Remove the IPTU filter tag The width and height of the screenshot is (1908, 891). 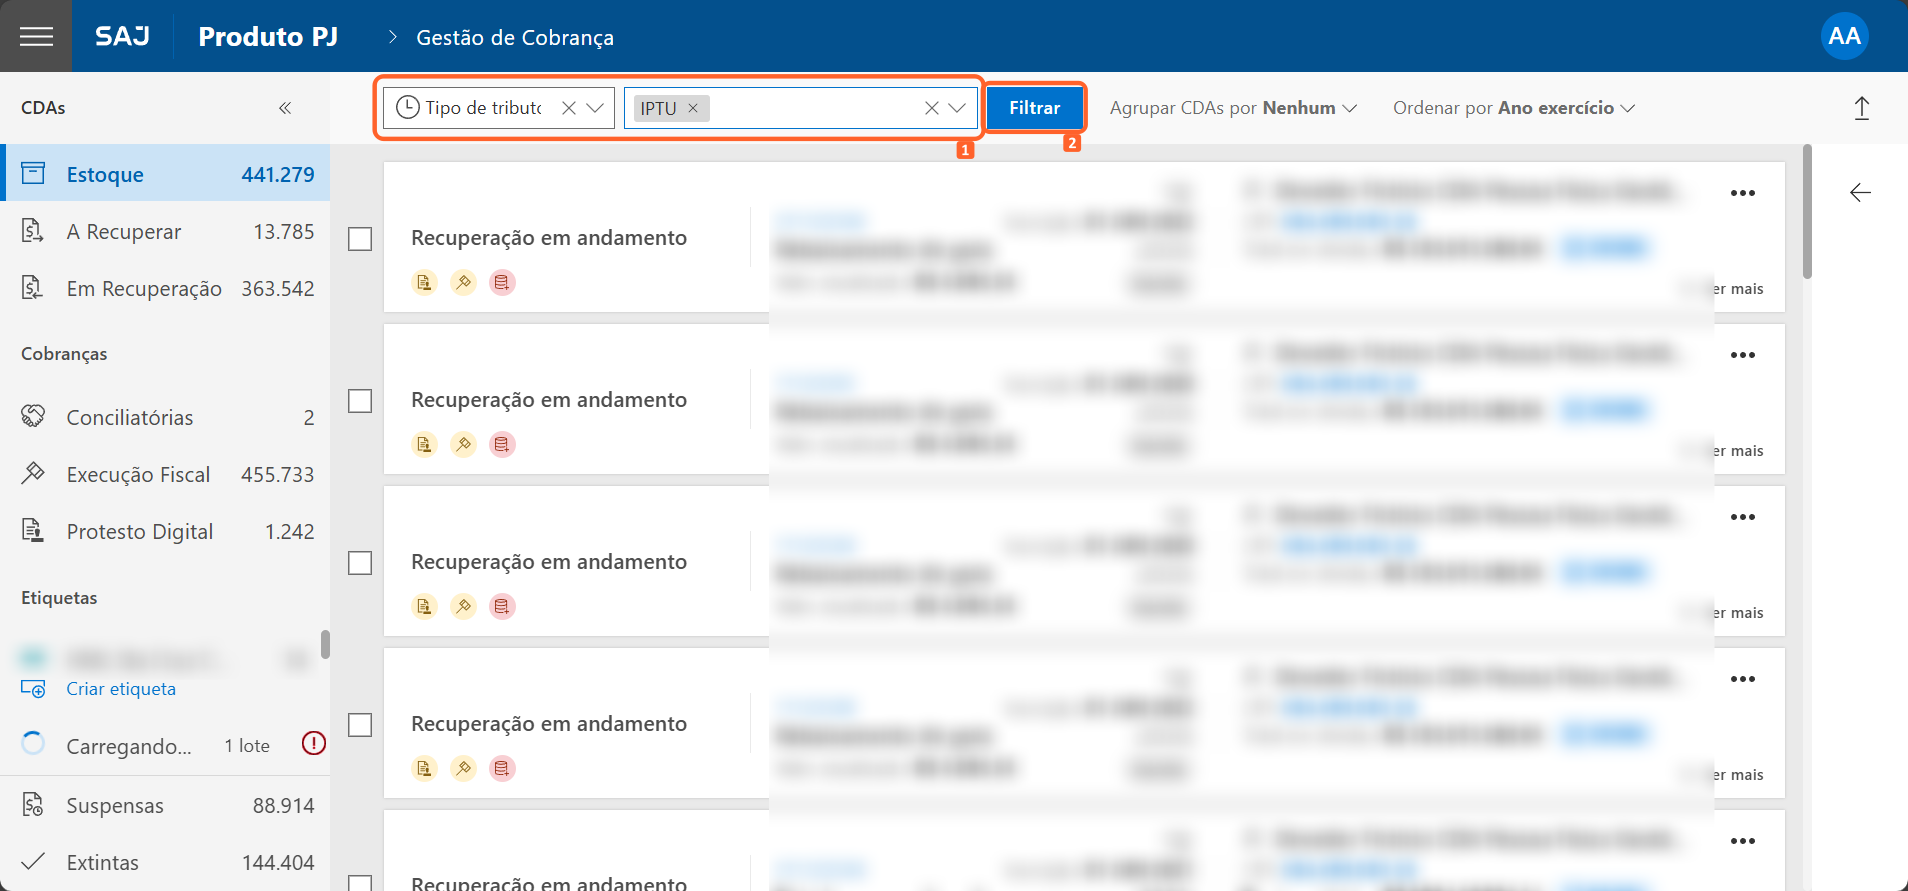coord(693,108)
